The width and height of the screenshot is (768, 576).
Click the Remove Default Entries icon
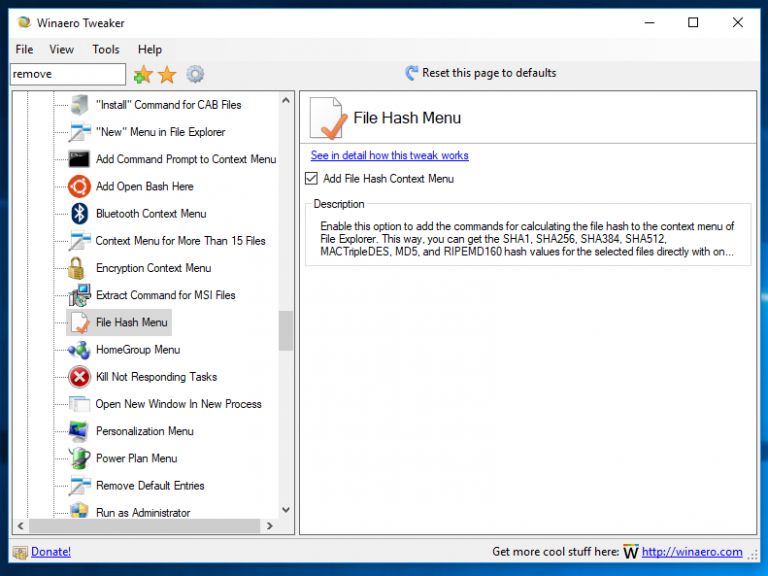tap(79, 485)
